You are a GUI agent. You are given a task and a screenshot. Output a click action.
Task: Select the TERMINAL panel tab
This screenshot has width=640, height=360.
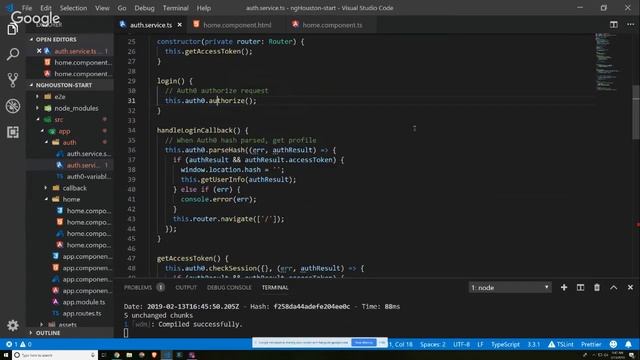[275, 287]
